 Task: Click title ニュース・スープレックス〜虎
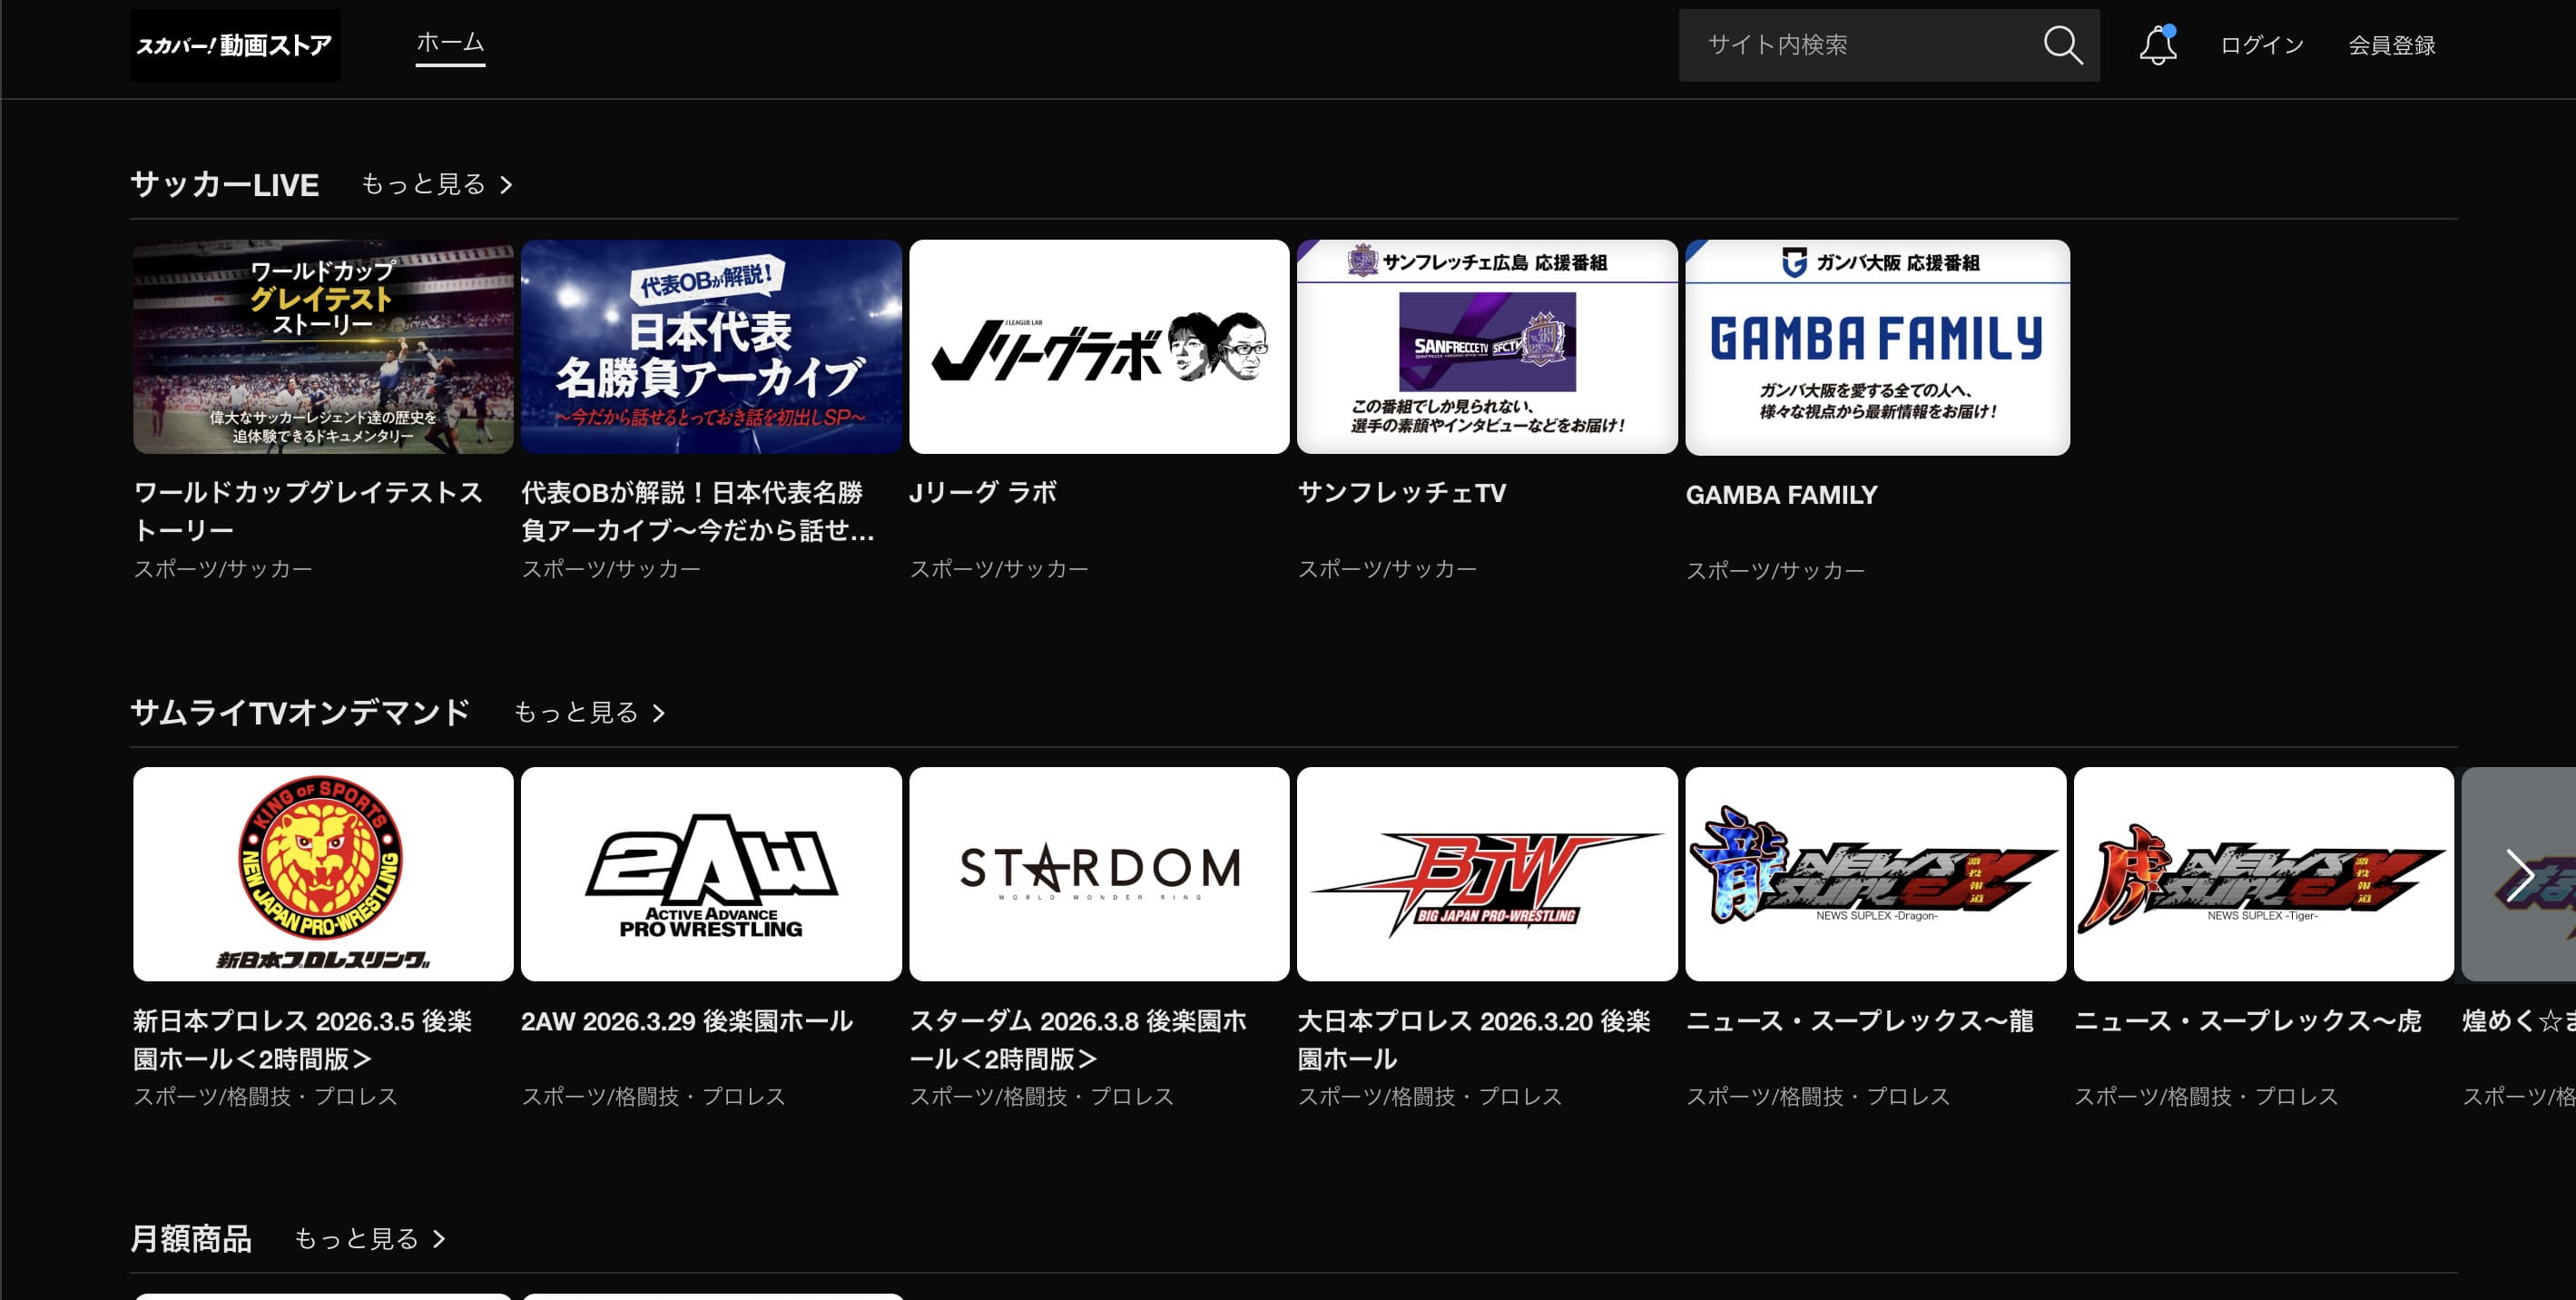(x=2247, y=1021)
